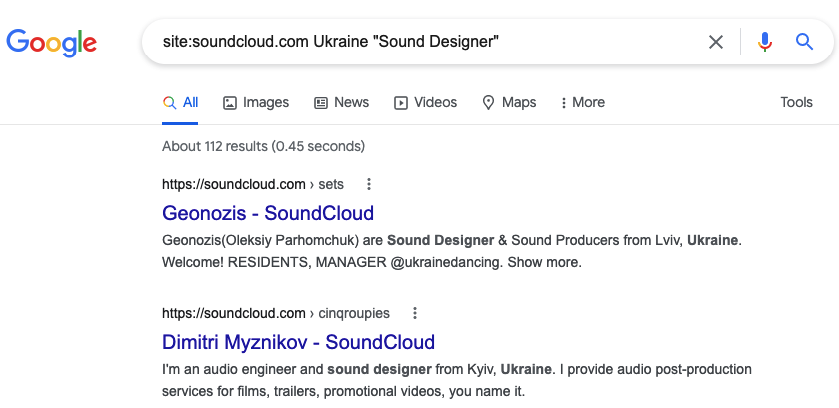
Task: Switch to the Videos tab
Action: pyautogui.click(x=425, y=103)
